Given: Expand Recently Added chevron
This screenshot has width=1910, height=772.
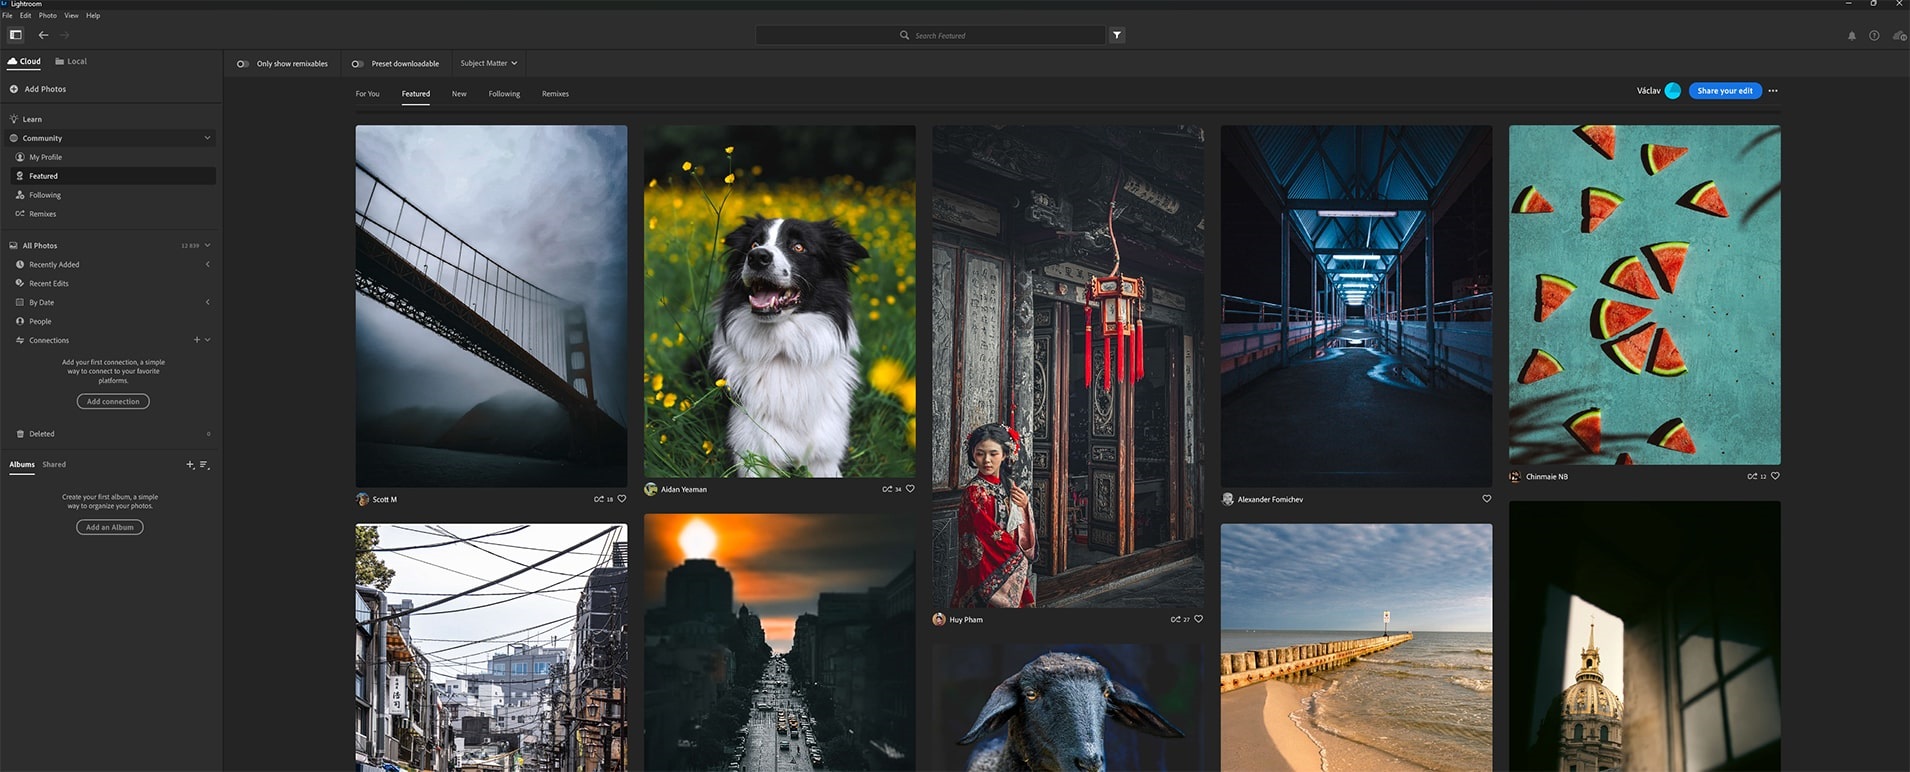Looking at the screenshot, I should tap(207, 264).
